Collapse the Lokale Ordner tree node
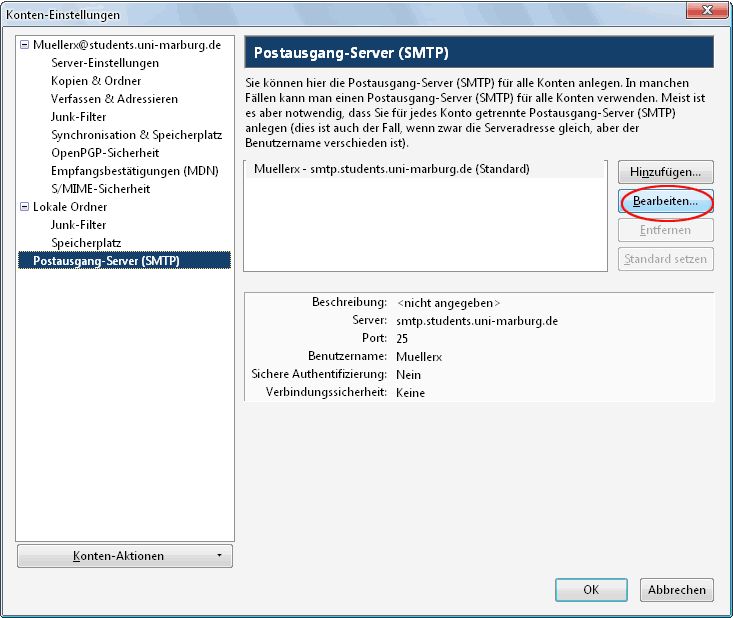The height and width of the screenshot is (618, 733). (25, 207)
